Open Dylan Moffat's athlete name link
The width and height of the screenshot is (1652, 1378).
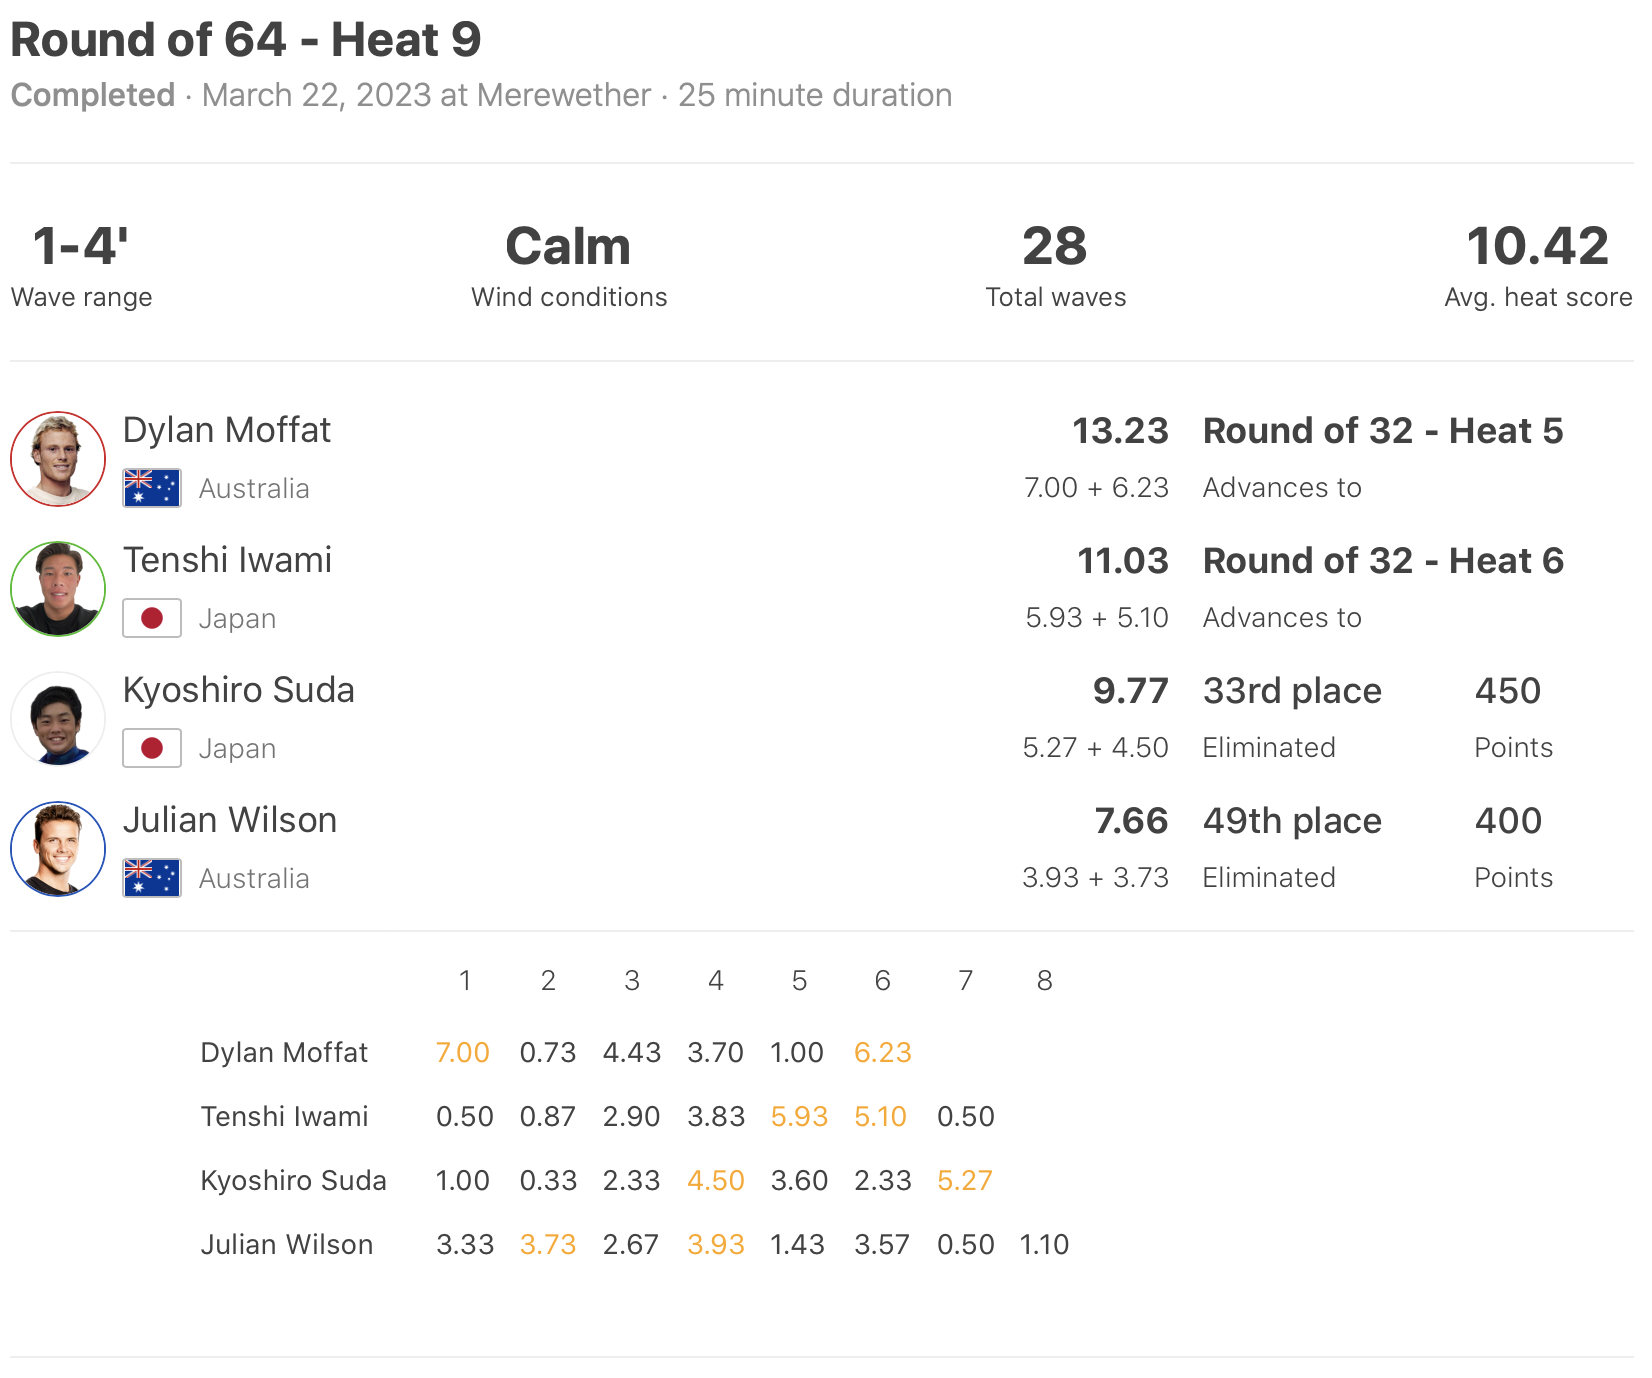[x=226, y=430]
